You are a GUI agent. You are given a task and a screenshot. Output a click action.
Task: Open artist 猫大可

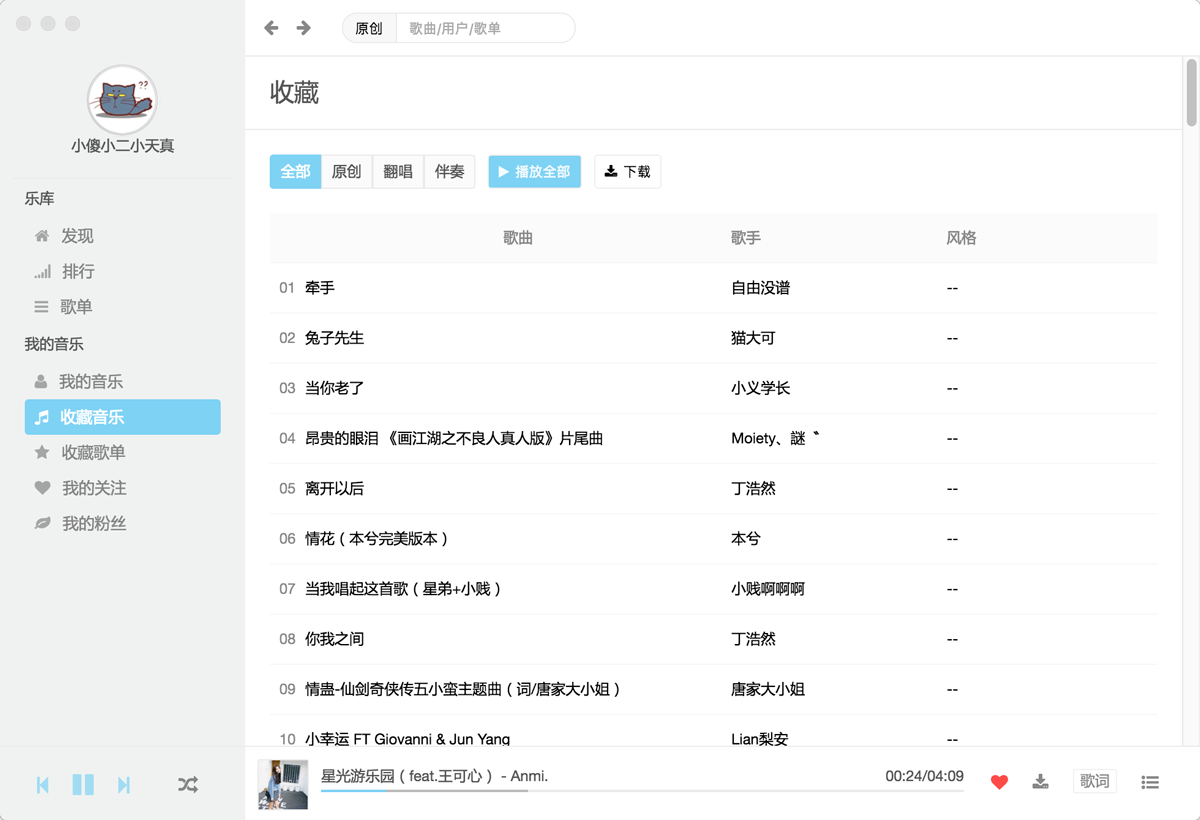pos(753,338)
